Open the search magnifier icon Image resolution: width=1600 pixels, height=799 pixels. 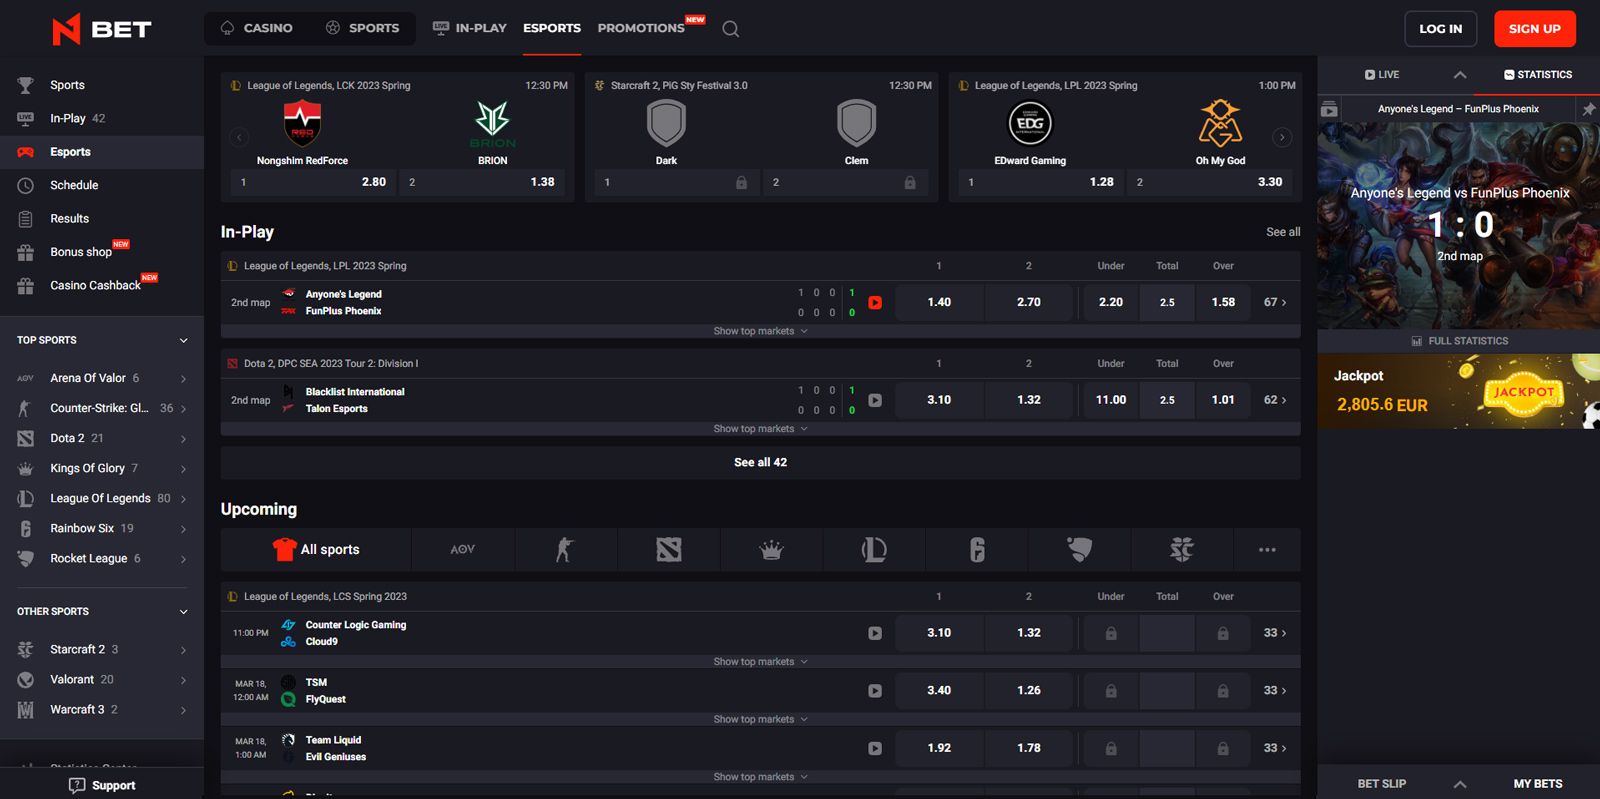pos(731,29)
